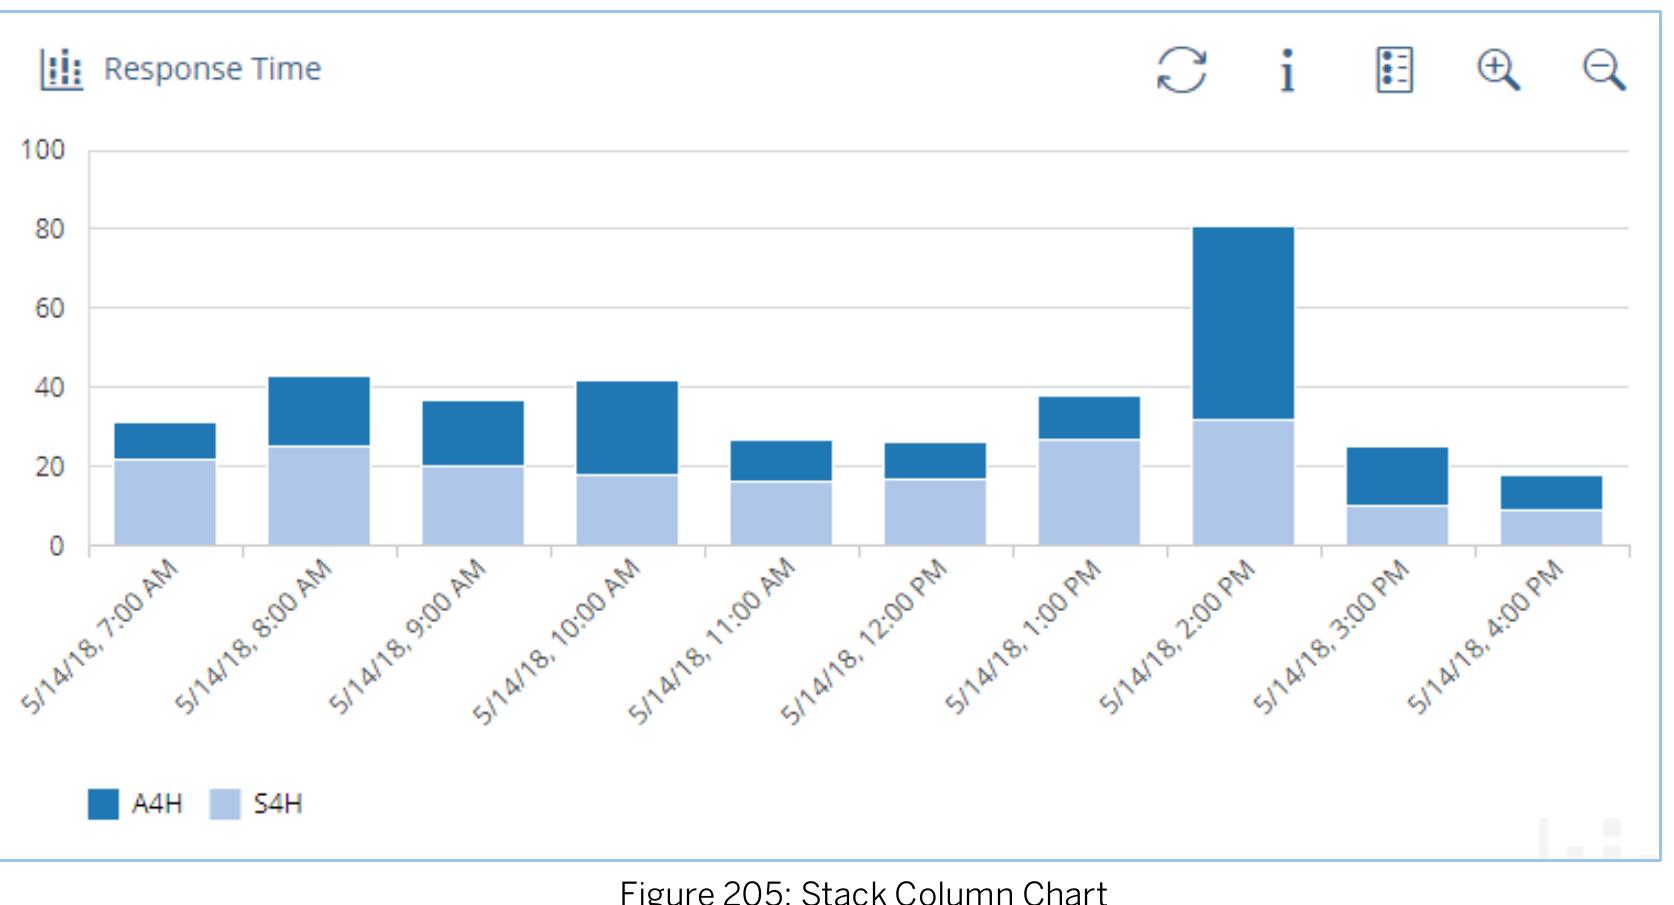Select the Response Time chart title
Viewport: 1674px width, 905px height.
point(214,69)
